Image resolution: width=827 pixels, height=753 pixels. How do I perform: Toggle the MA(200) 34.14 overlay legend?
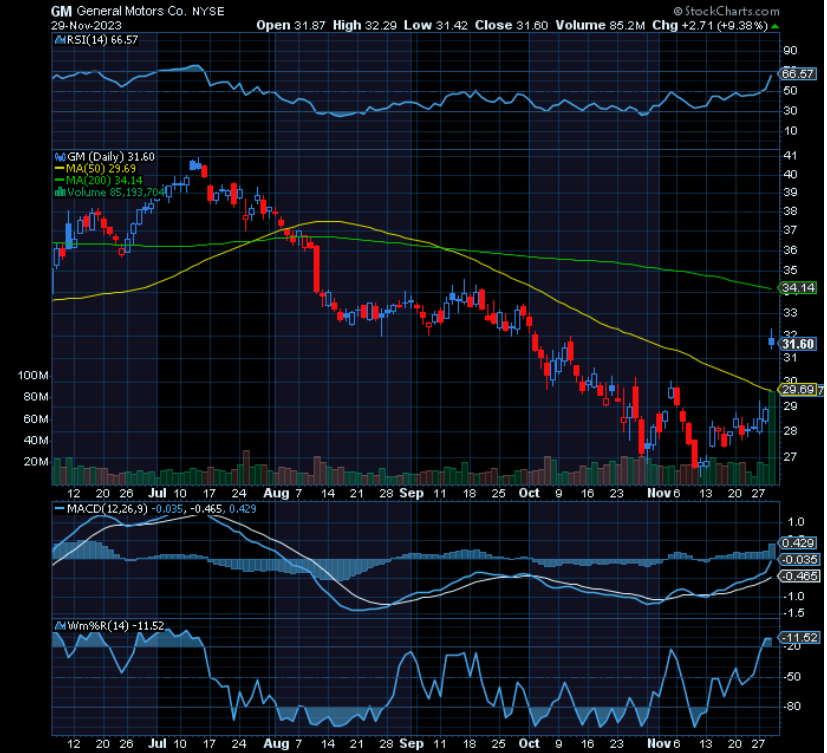pos(103,179)
